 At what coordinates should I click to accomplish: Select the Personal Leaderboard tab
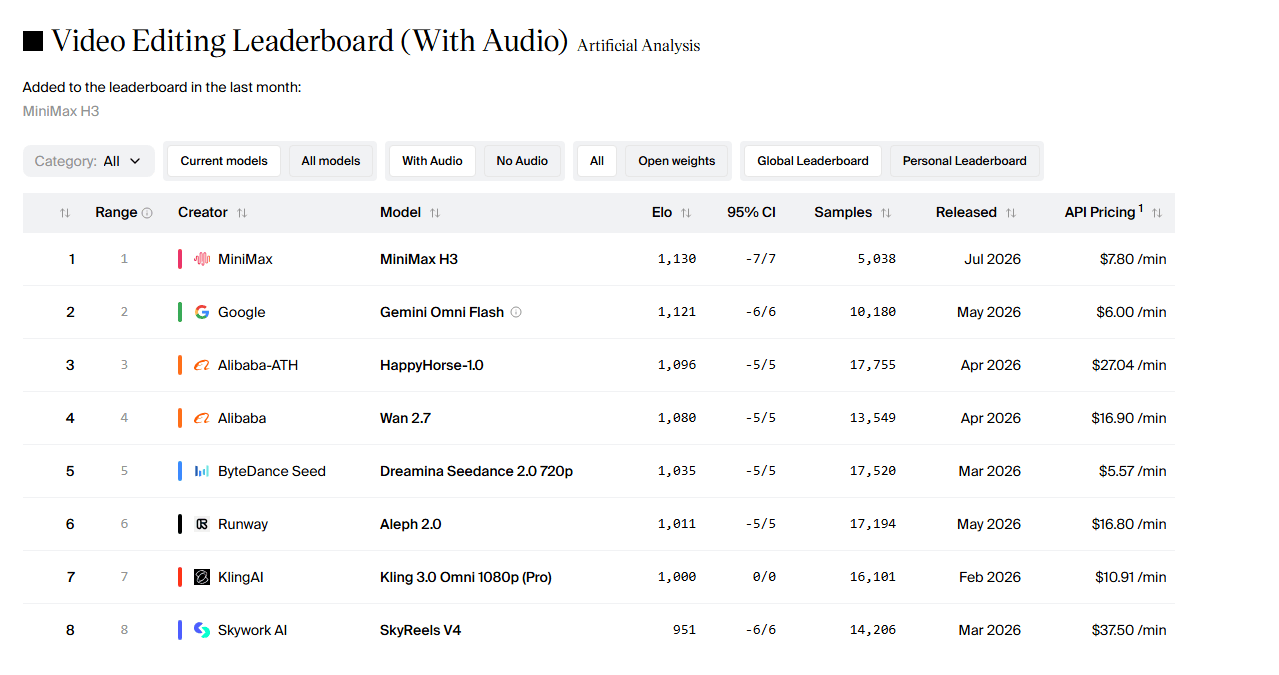pos(965,161)
